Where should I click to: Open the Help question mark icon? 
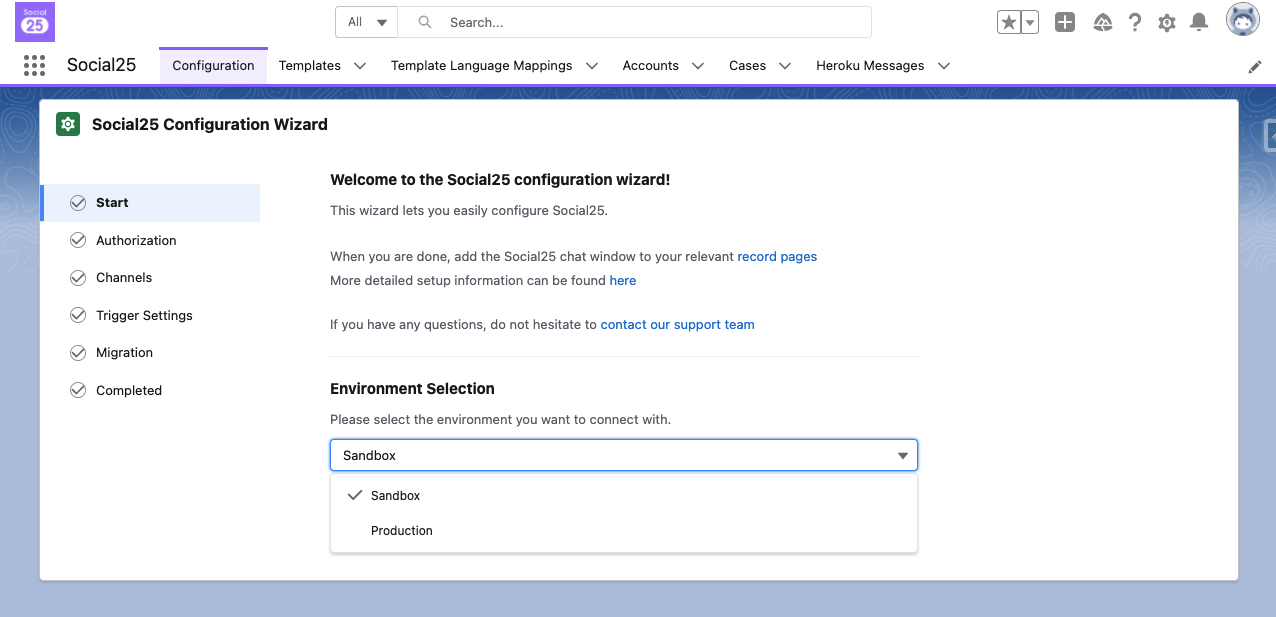(x=1135, y=22)
